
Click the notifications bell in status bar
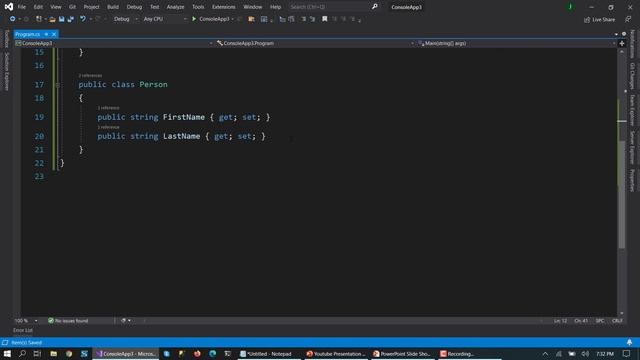(629, 342)
